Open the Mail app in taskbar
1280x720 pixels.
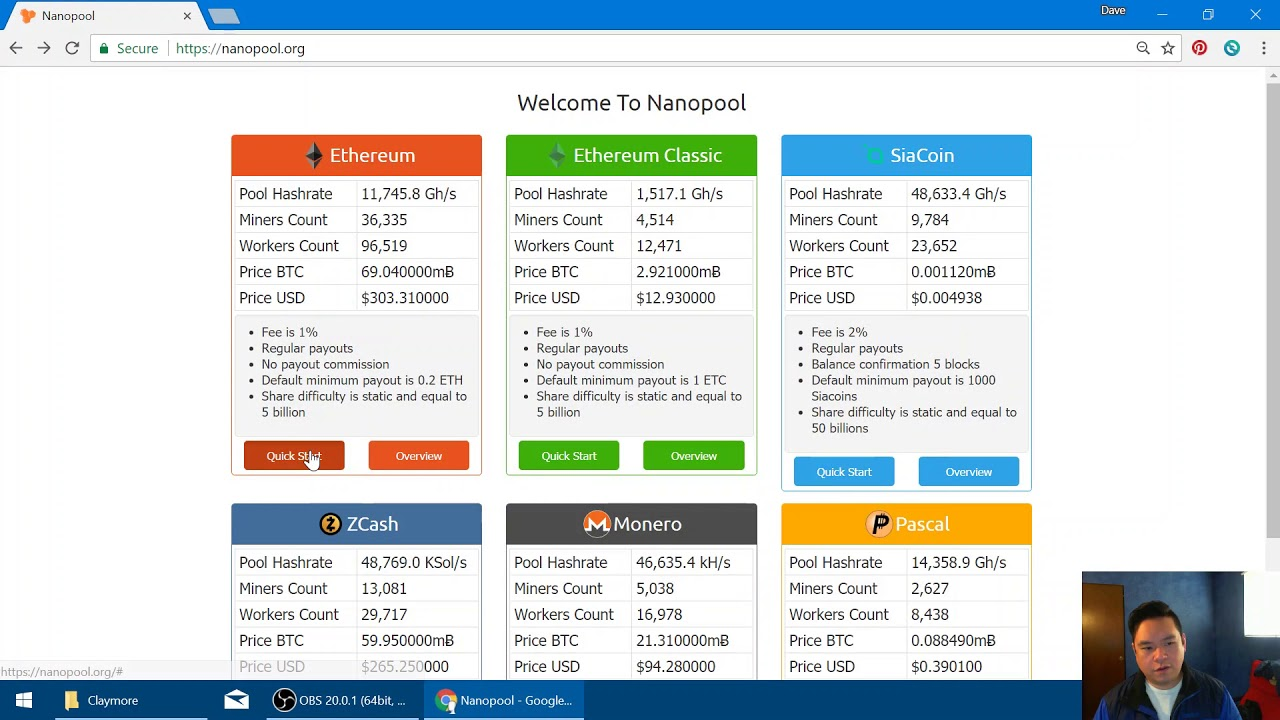236,700
